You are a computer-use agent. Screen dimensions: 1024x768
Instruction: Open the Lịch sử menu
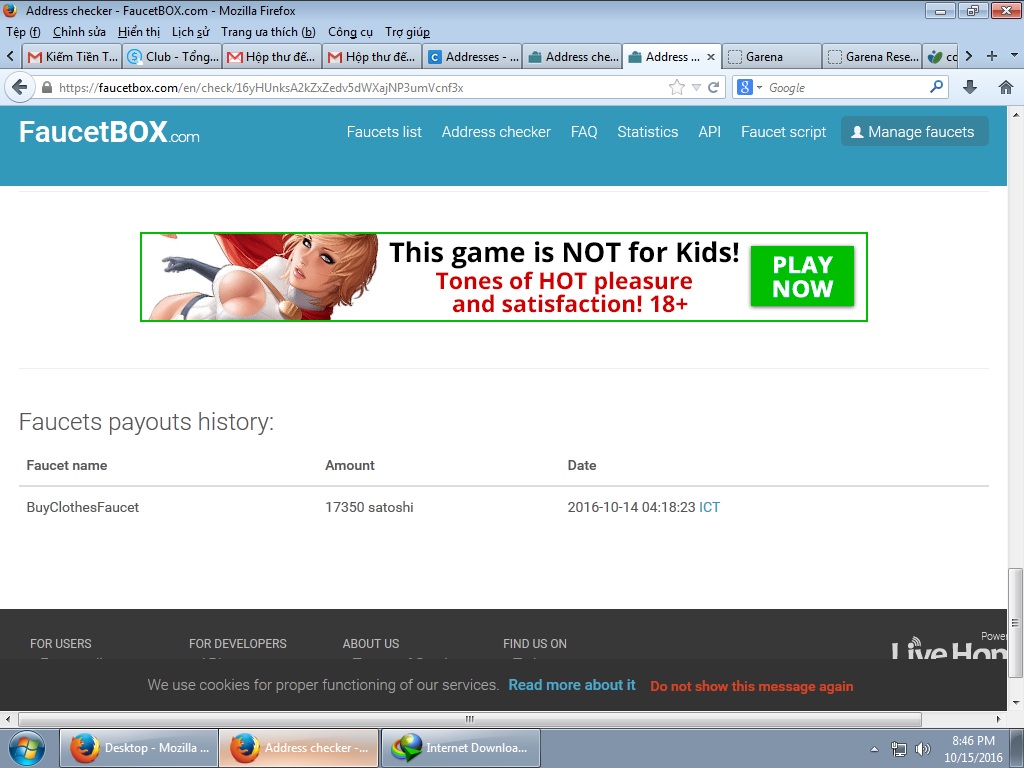coord(190,32)
